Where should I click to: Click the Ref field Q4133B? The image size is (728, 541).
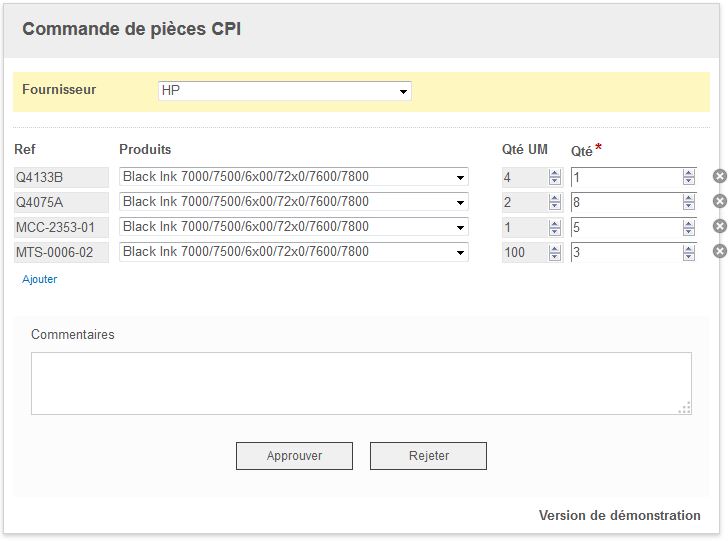(x=60, y=177)
